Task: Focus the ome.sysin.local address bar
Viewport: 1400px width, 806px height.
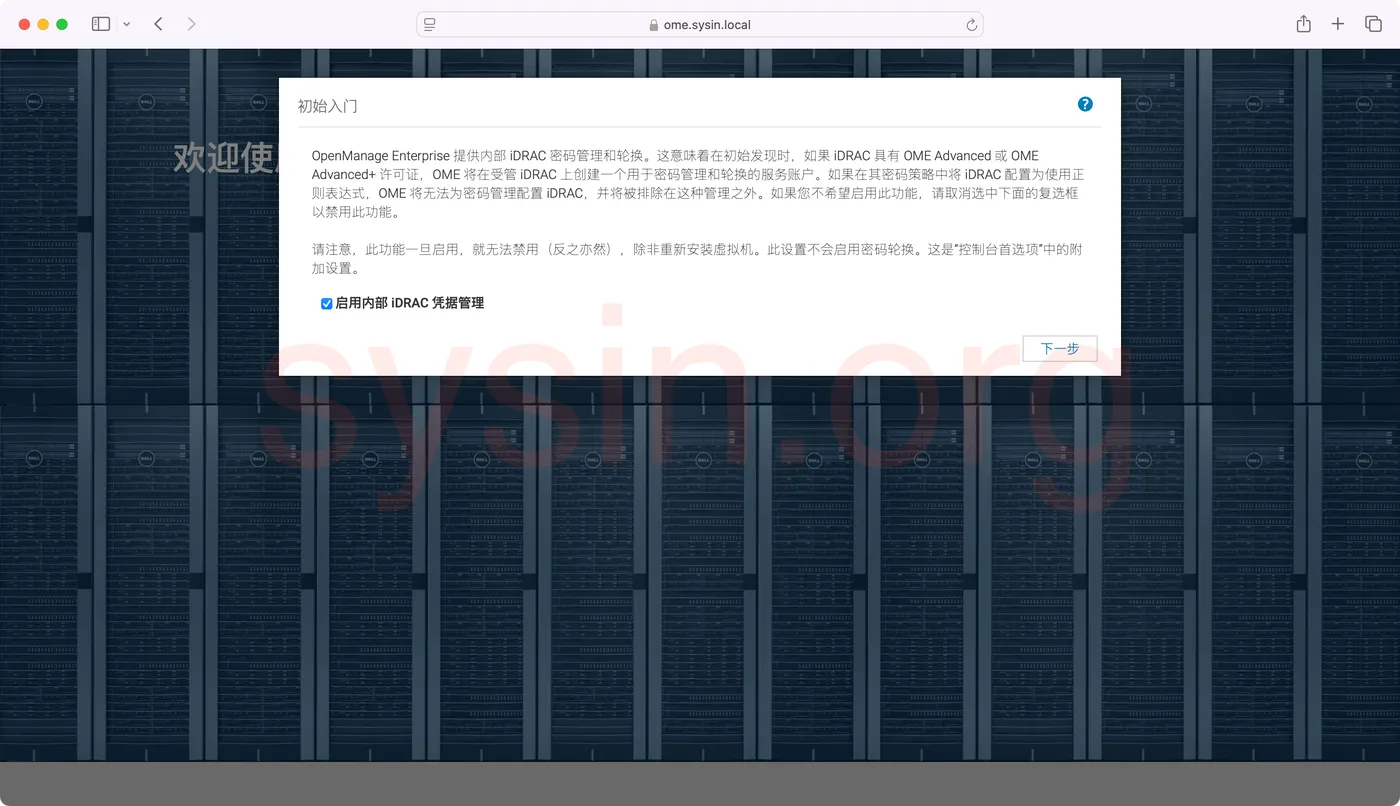Action: [x=700, y=25]
